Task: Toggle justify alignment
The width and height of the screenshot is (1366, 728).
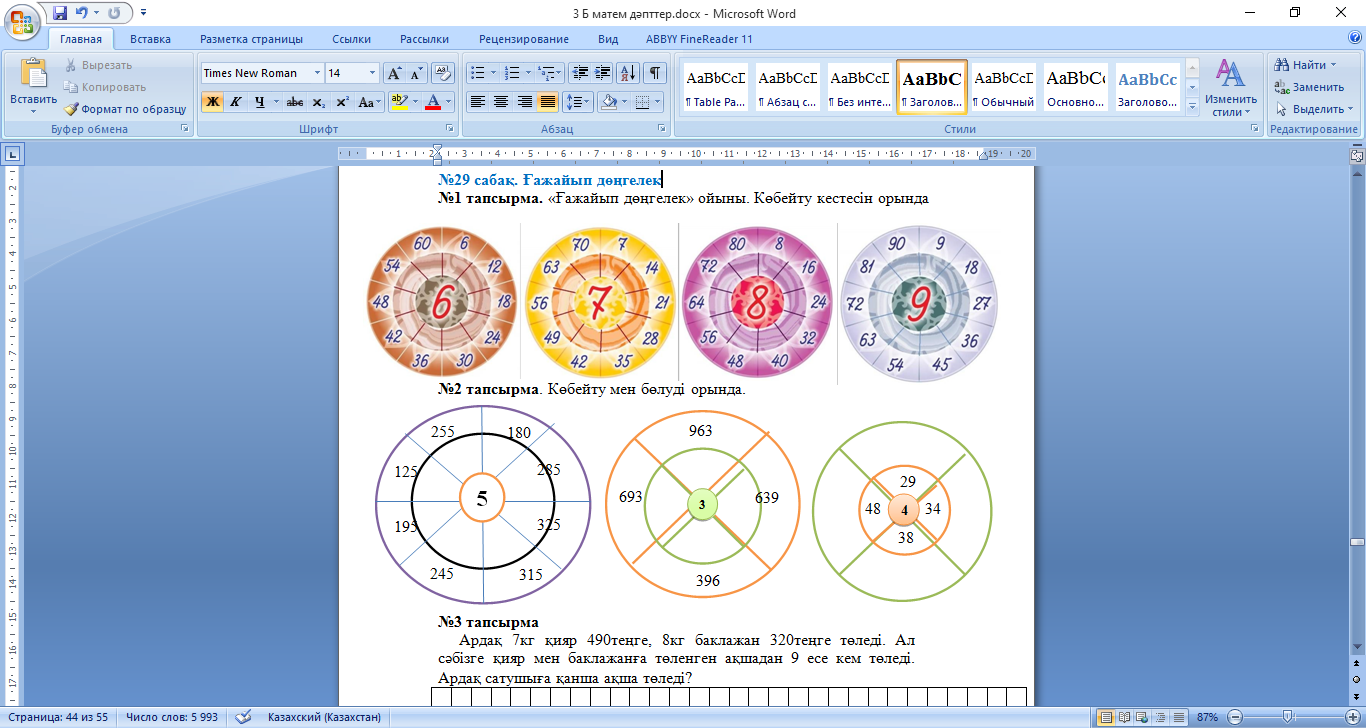Action: click(548, 102)
